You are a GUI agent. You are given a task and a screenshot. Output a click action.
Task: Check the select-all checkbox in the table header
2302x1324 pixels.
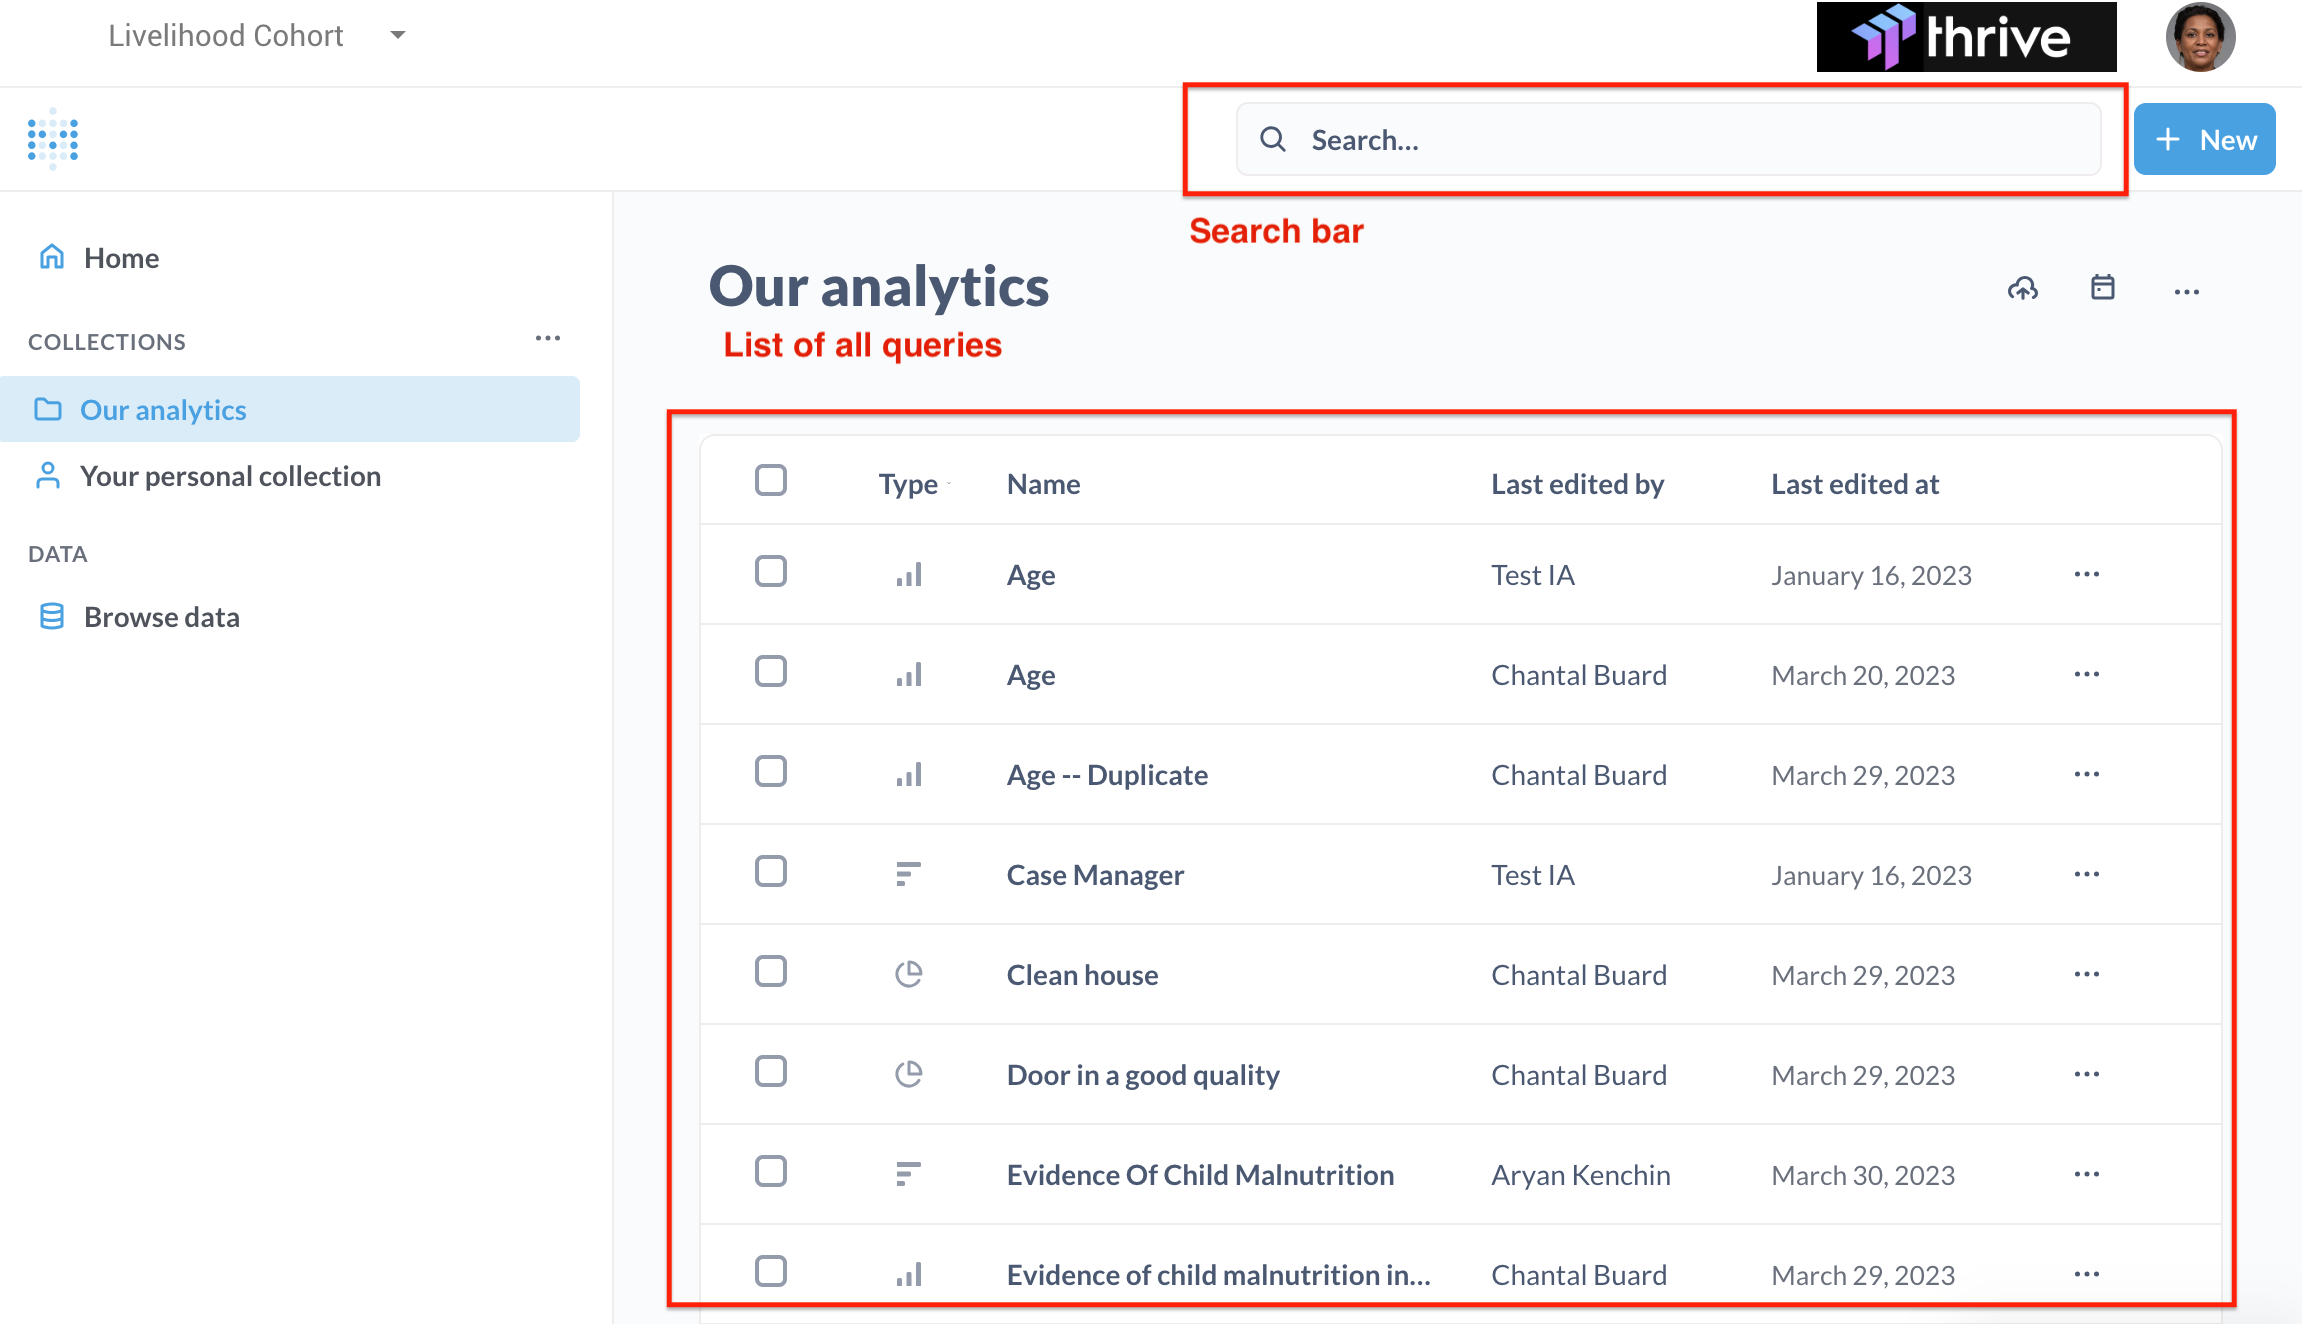770,481
